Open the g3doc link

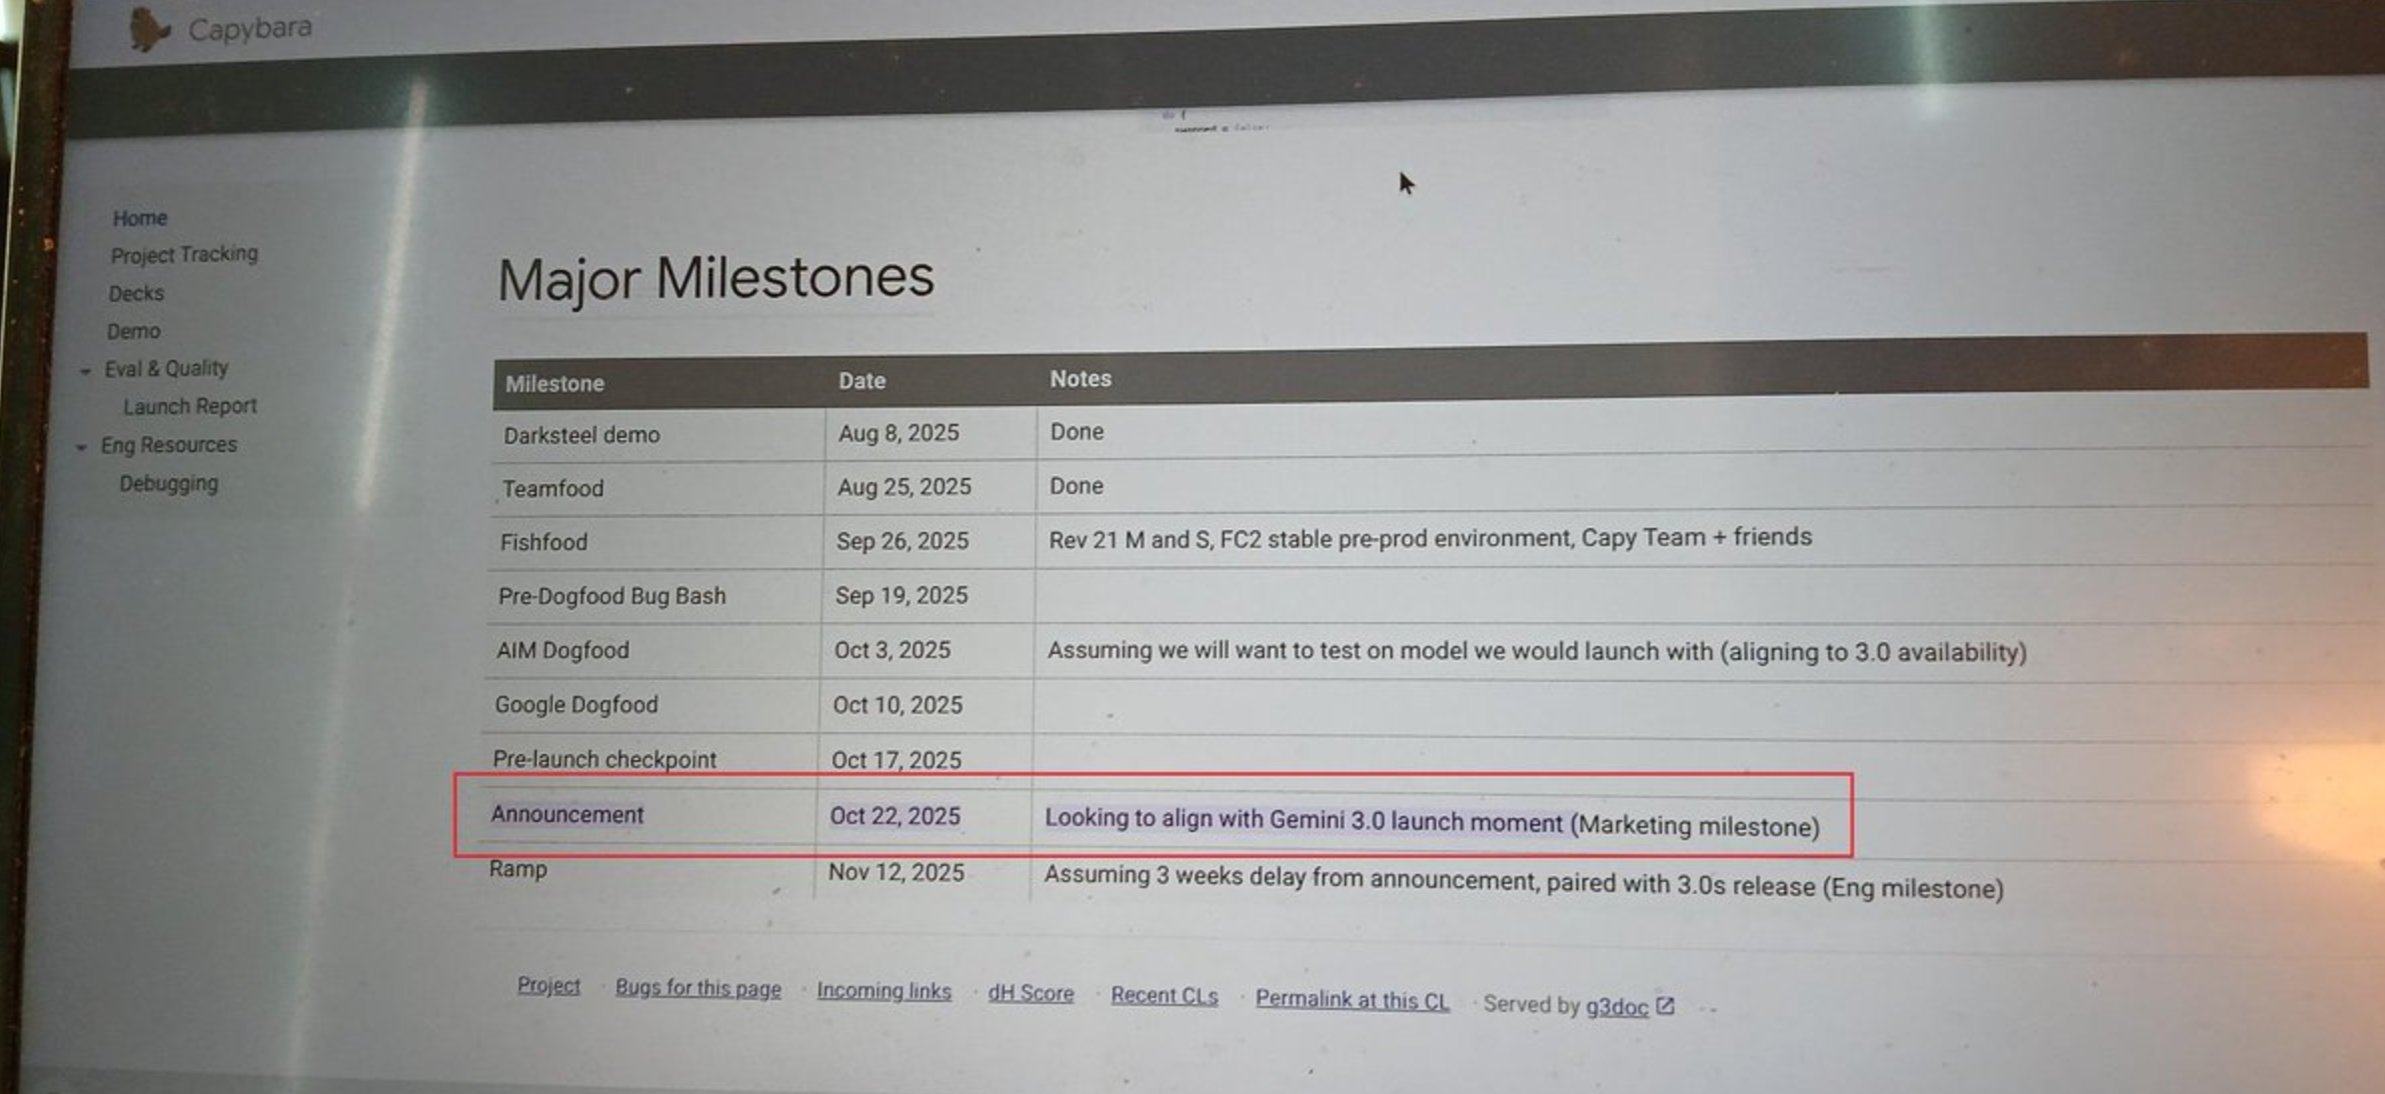(1616, 1006)
